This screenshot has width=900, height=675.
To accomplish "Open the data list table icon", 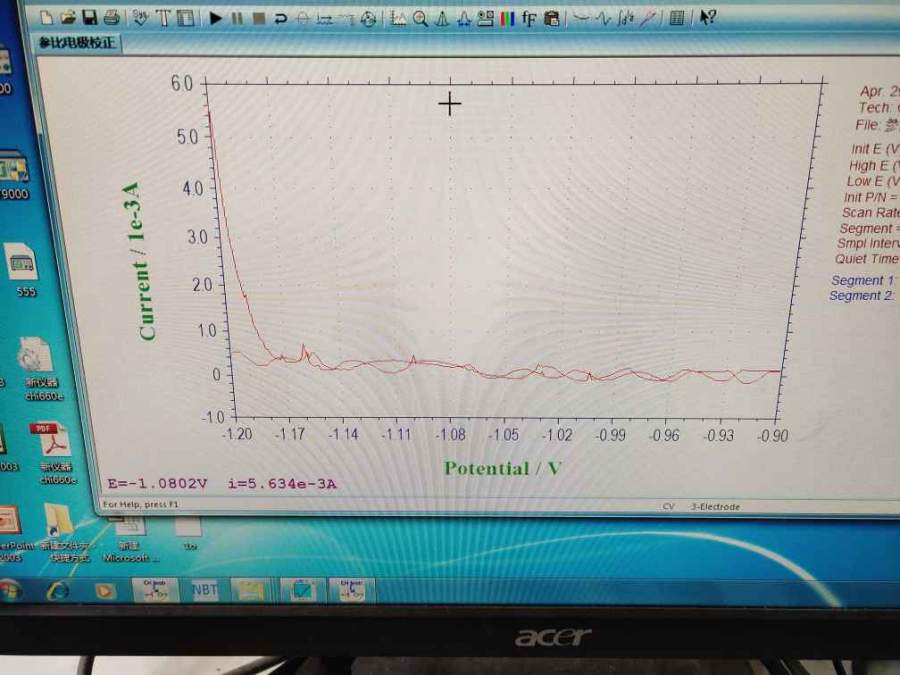I will (x=677, y=18).
